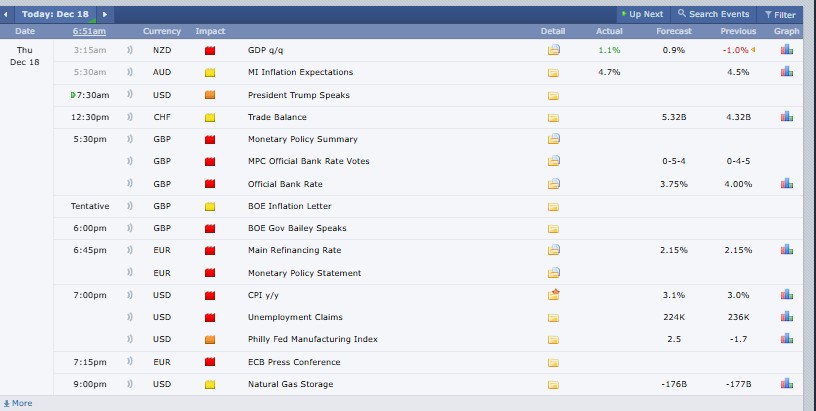
Task: Go to previous day arrow
Action: 8,15
